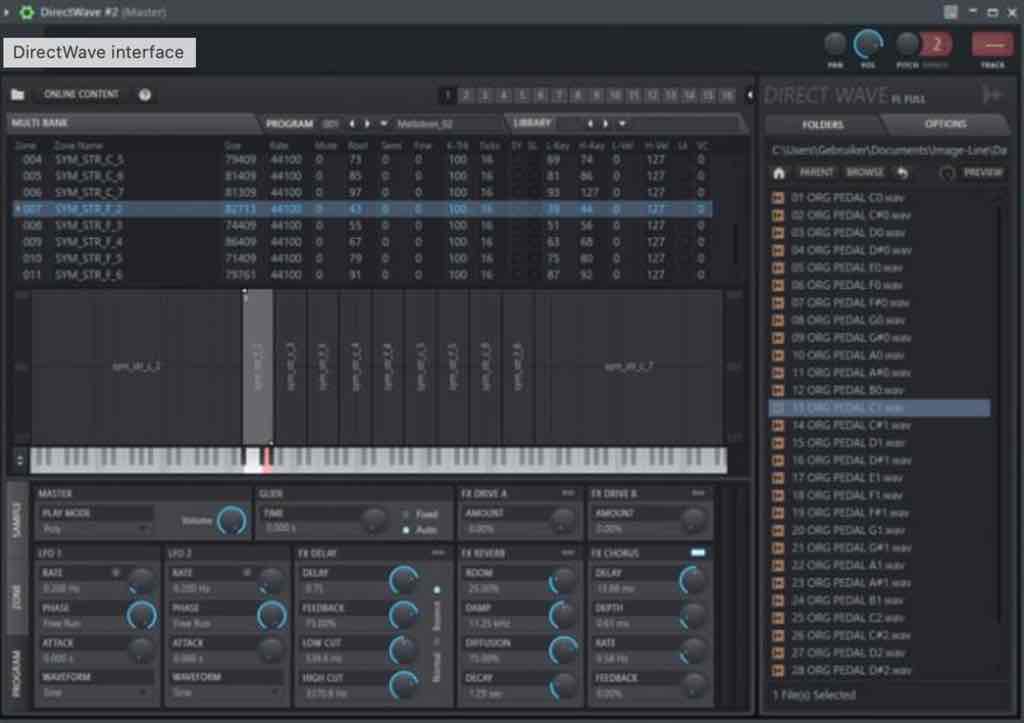1024x723 pixels.
Task: Click the title bar arrow left of the gear icon
Action: click(x=7, y=12)
